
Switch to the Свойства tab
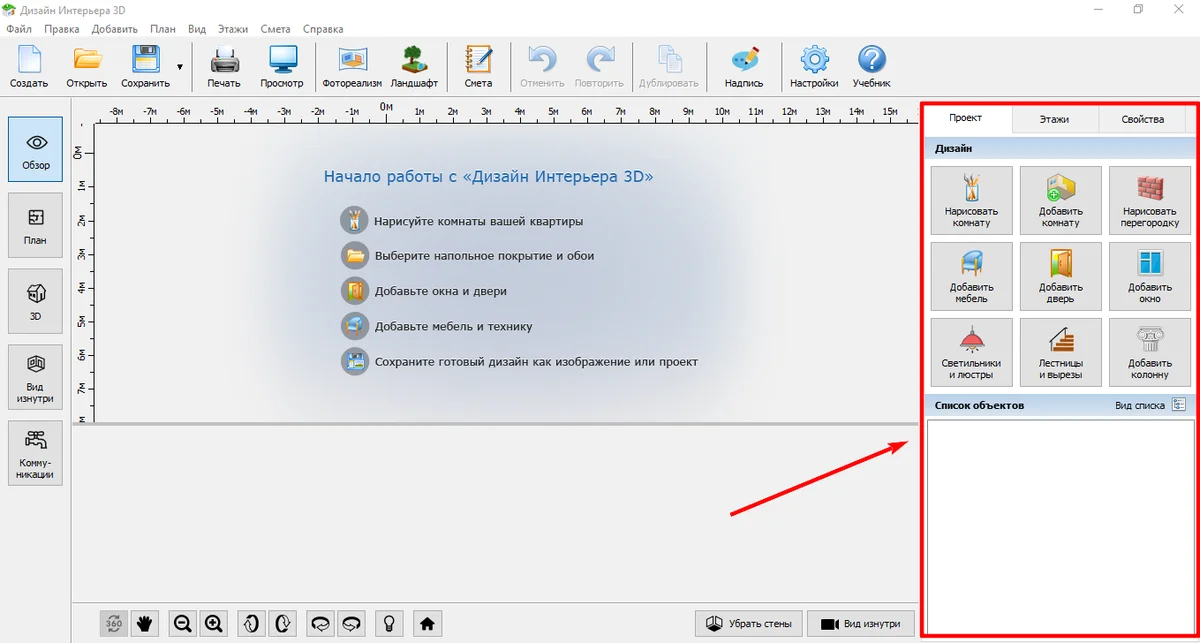point(1143,119)
